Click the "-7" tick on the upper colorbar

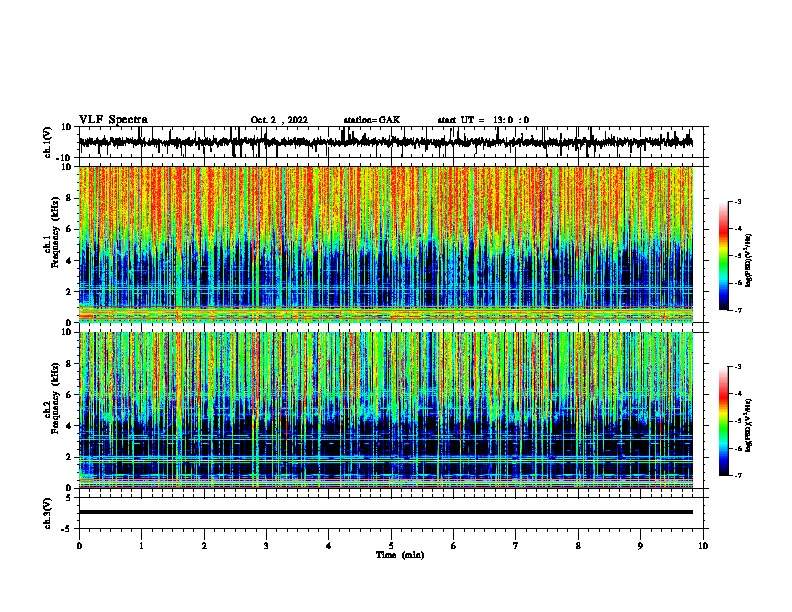pyautogui.click(x=737, y=310)
